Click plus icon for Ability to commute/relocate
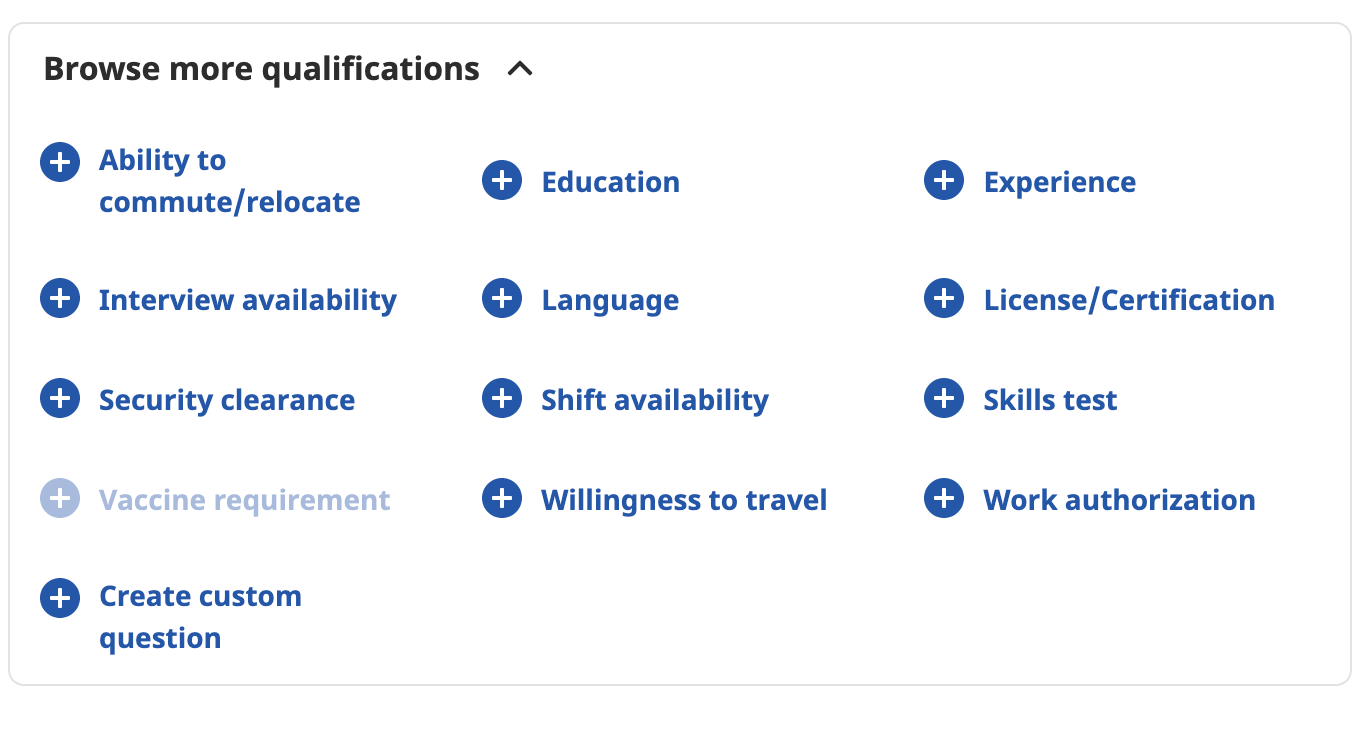The height and width of the screenshot is (730, 1372). (x=60, y=161)
